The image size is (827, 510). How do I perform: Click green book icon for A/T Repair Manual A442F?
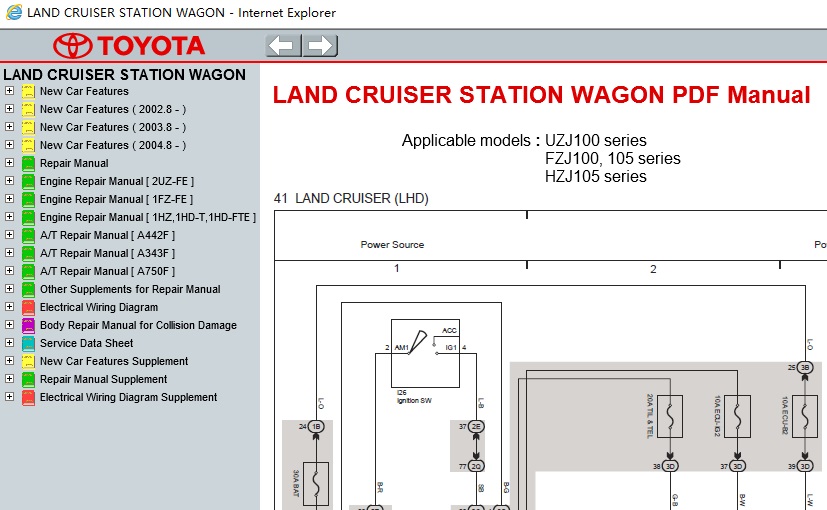(x=28, y=235)
